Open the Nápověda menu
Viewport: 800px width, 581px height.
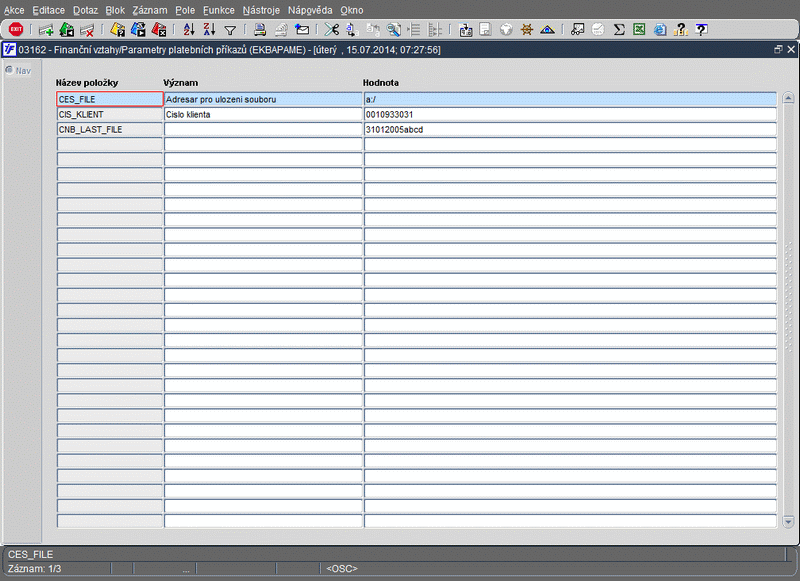310,10
